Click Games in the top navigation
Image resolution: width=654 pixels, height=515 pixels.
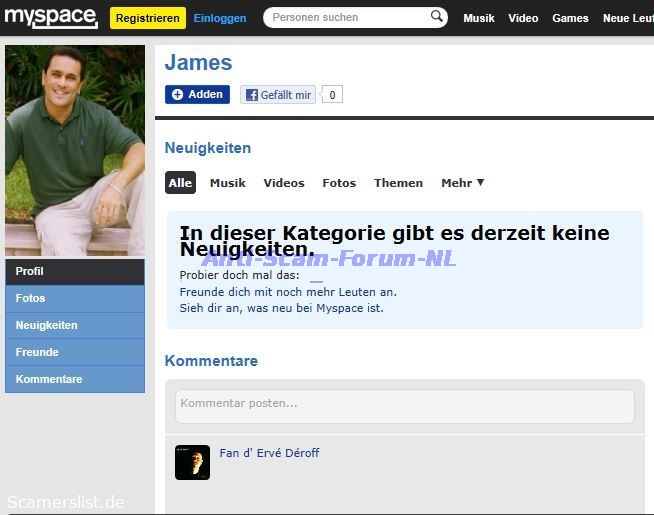(570, 18)
